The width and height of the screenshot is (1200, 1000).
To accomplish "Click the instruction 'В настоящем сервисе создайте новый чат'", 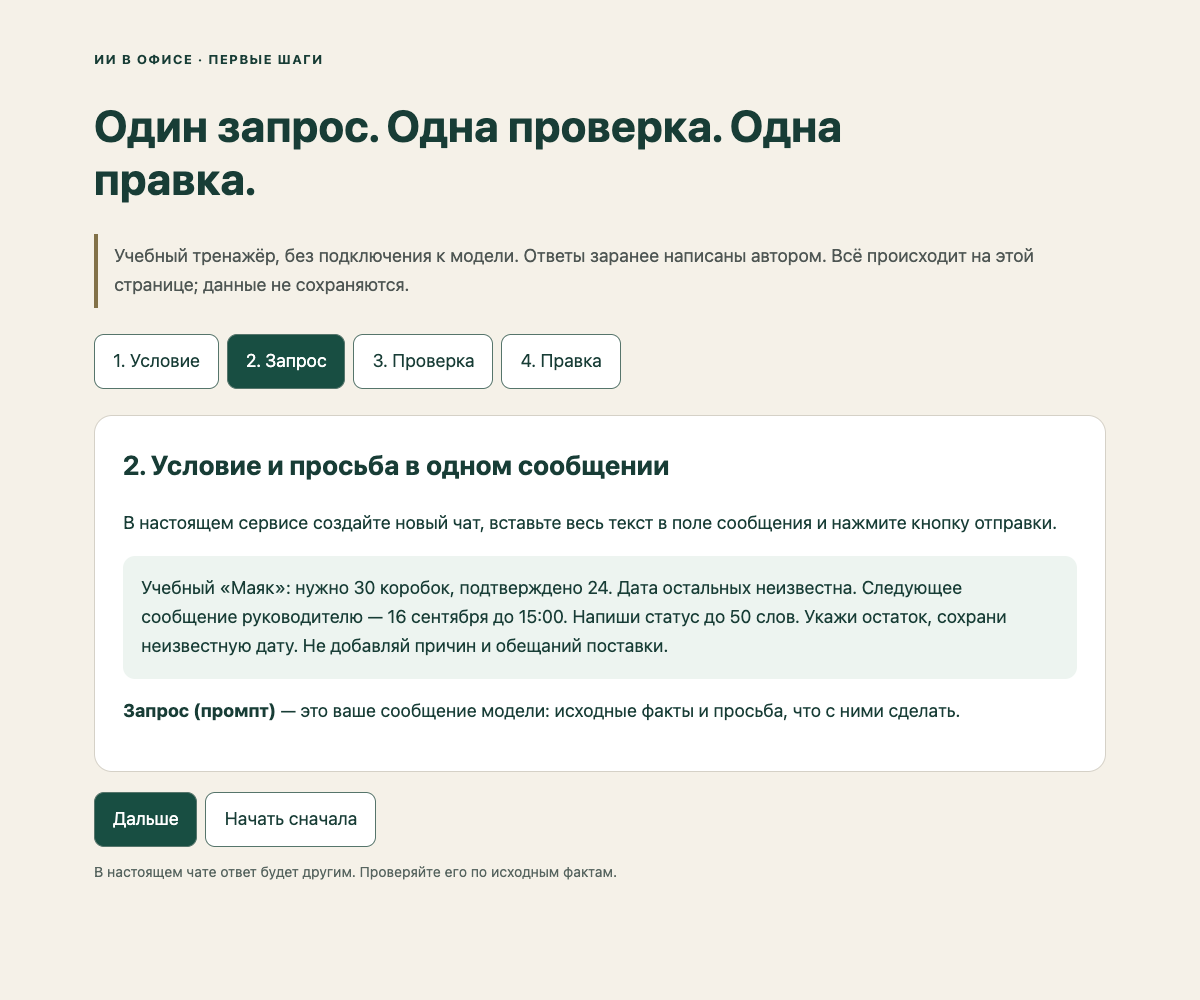I will click(590, 523).
